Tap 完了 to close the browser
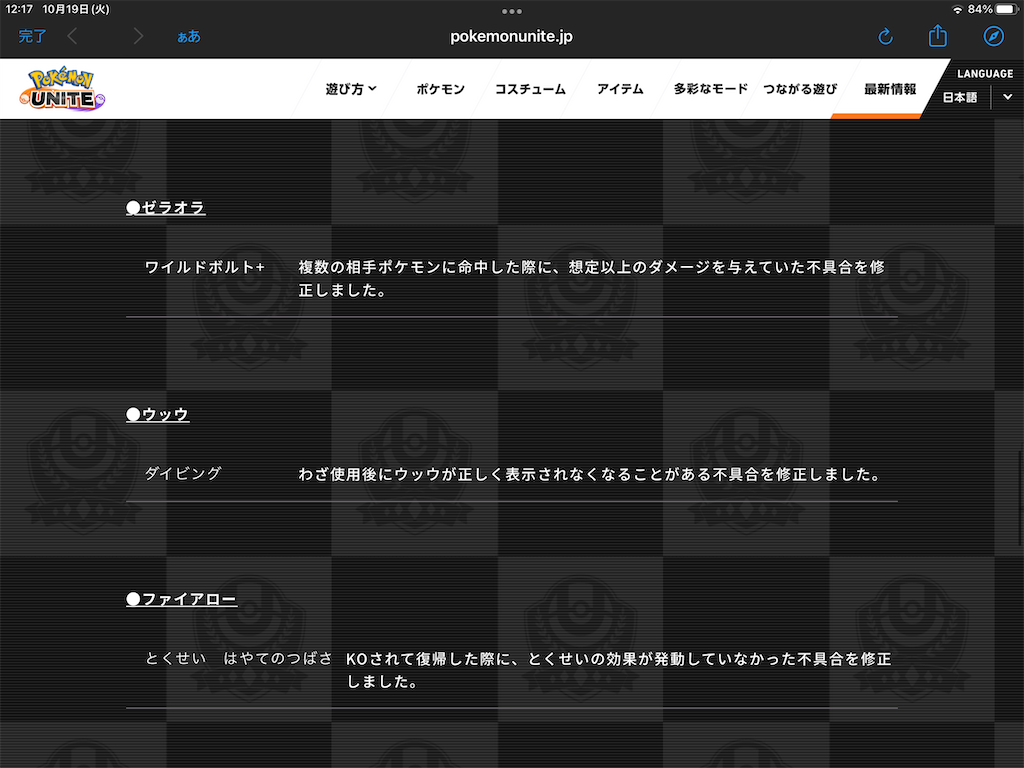This screenshot has height=768, width=1024. (x=32, y=36)
